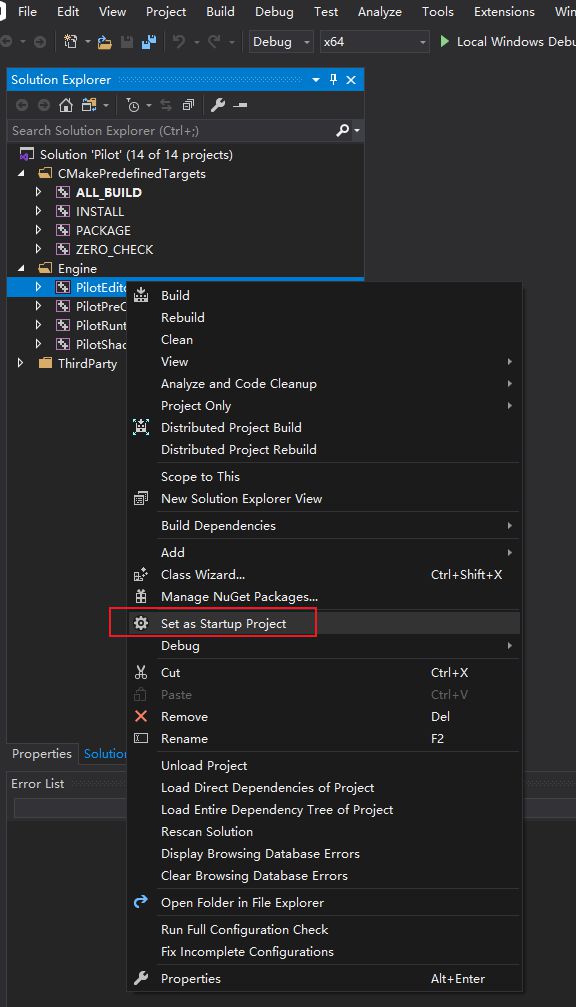The image size is (576, 1007).
Task: Choose Rename in the context menu
Action: pos(184,739)
